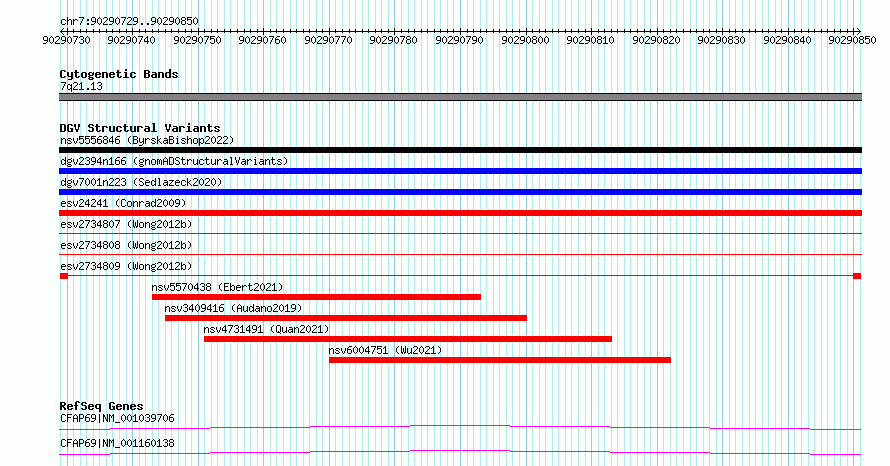
Task: Click the red nsv6004751 variant bar
Action: click(499, 360)
